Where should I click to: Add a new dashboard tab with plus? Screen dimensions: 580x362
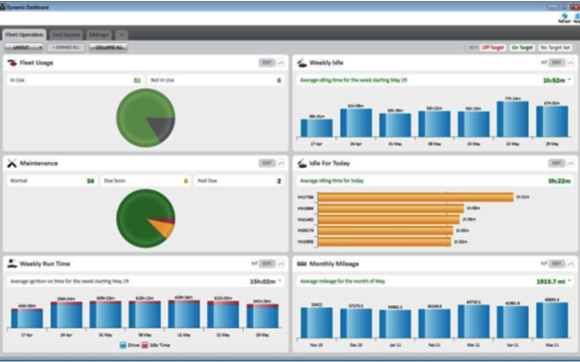tap(122, 35)
